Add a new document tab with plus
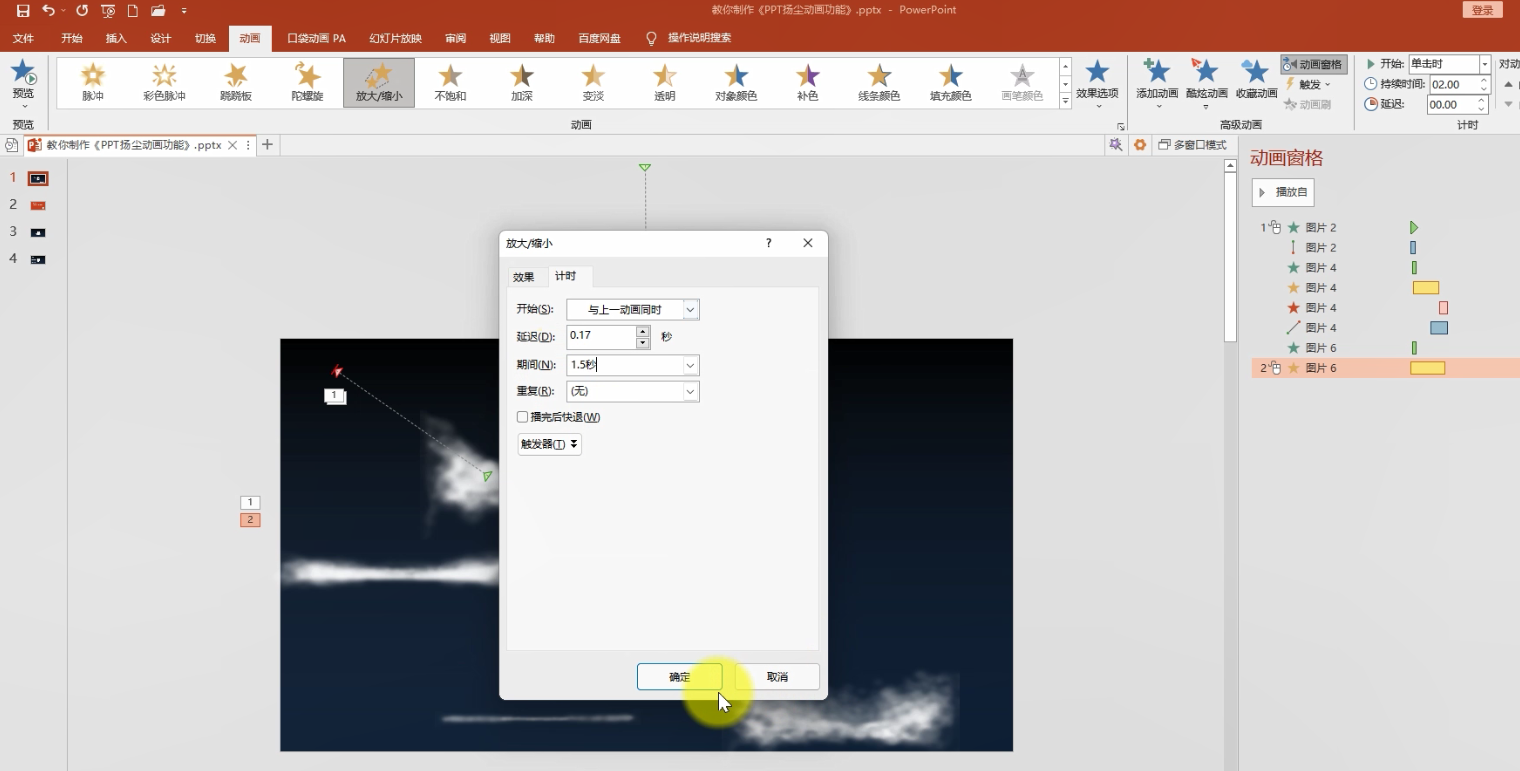1520x771 pixels. coord(267,145)
